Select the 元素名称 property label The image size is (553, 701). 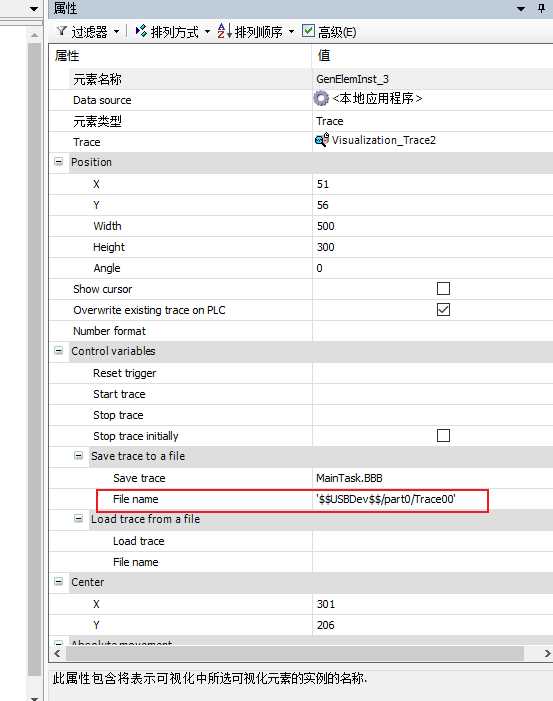coord(97,80)
